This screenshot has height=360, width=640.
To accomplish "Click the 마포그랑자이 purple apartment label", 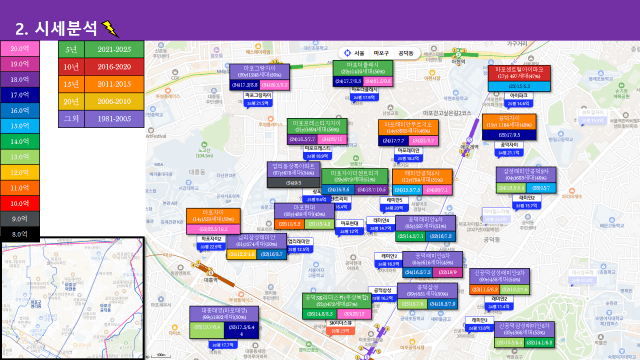I will click(x=260, y=71).
